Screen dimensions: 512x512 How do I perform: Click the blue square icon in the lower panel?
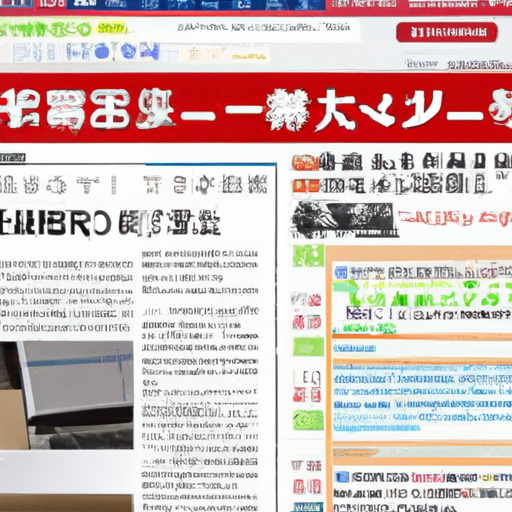tap(342, 477)
